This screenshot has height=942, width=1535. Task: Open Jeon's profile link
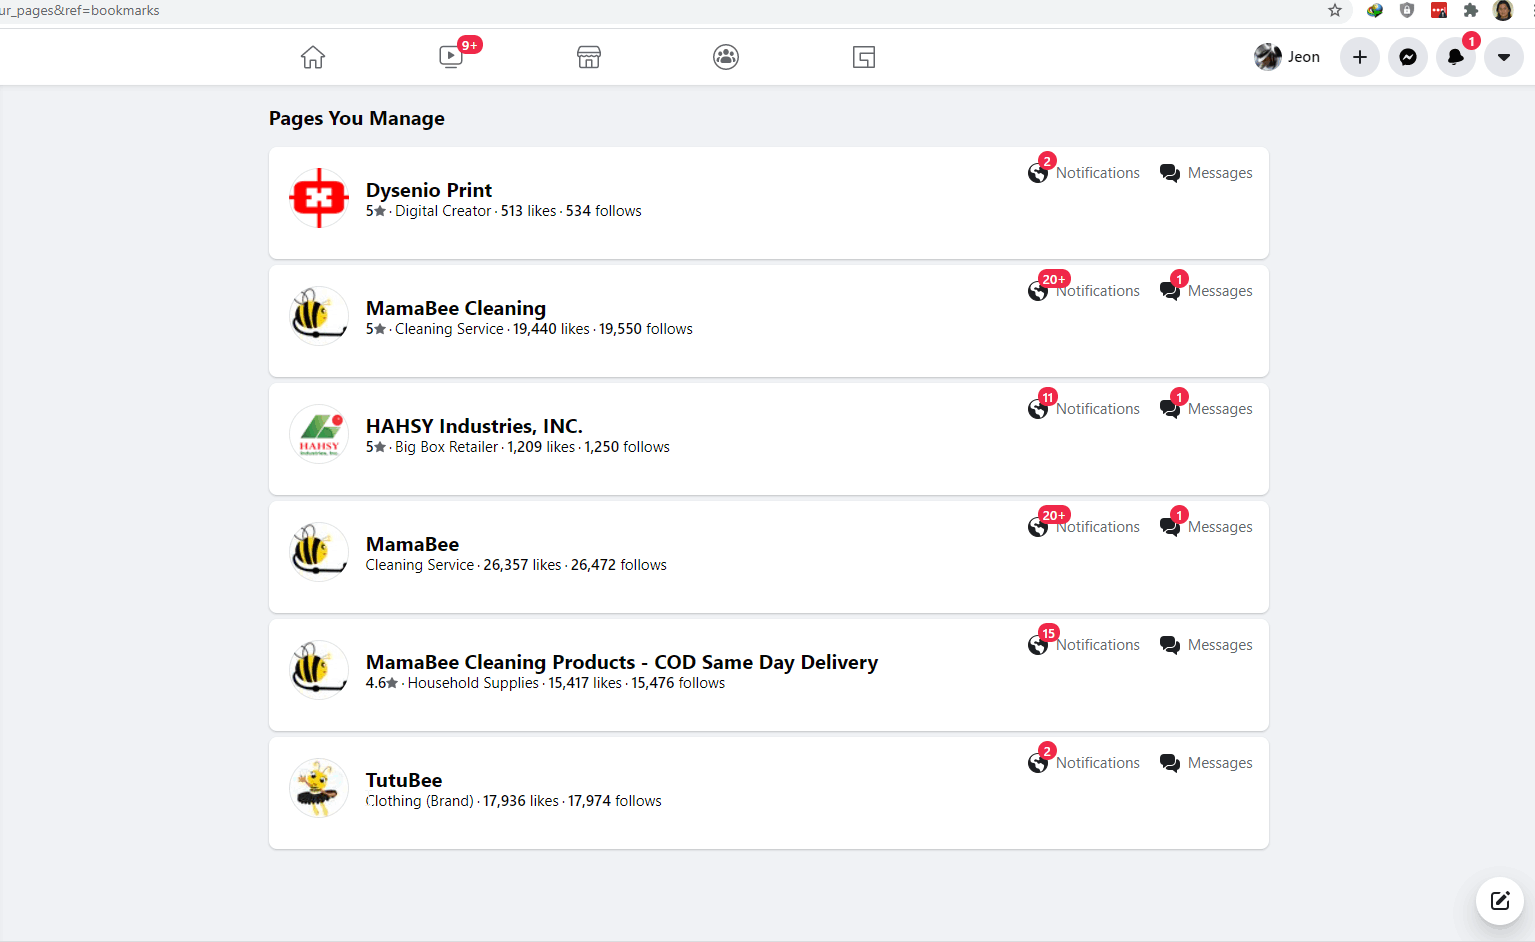1288,57
